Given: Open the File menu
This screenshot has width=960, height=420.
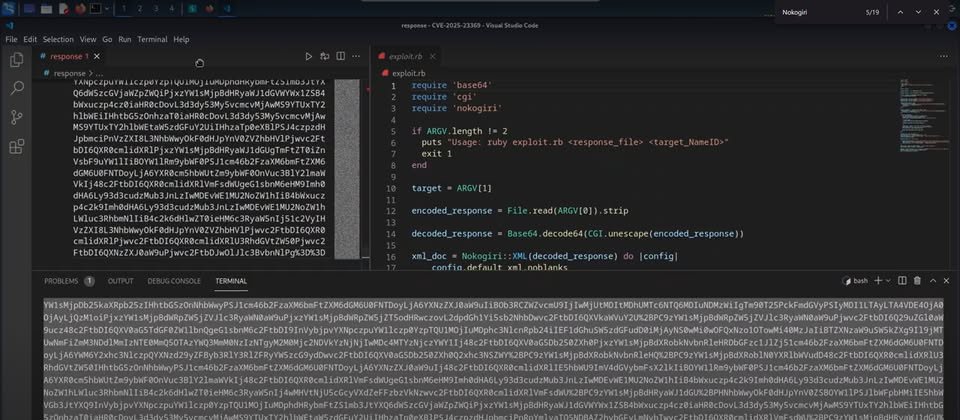Looking at the screenshot, I should [11, 39].
